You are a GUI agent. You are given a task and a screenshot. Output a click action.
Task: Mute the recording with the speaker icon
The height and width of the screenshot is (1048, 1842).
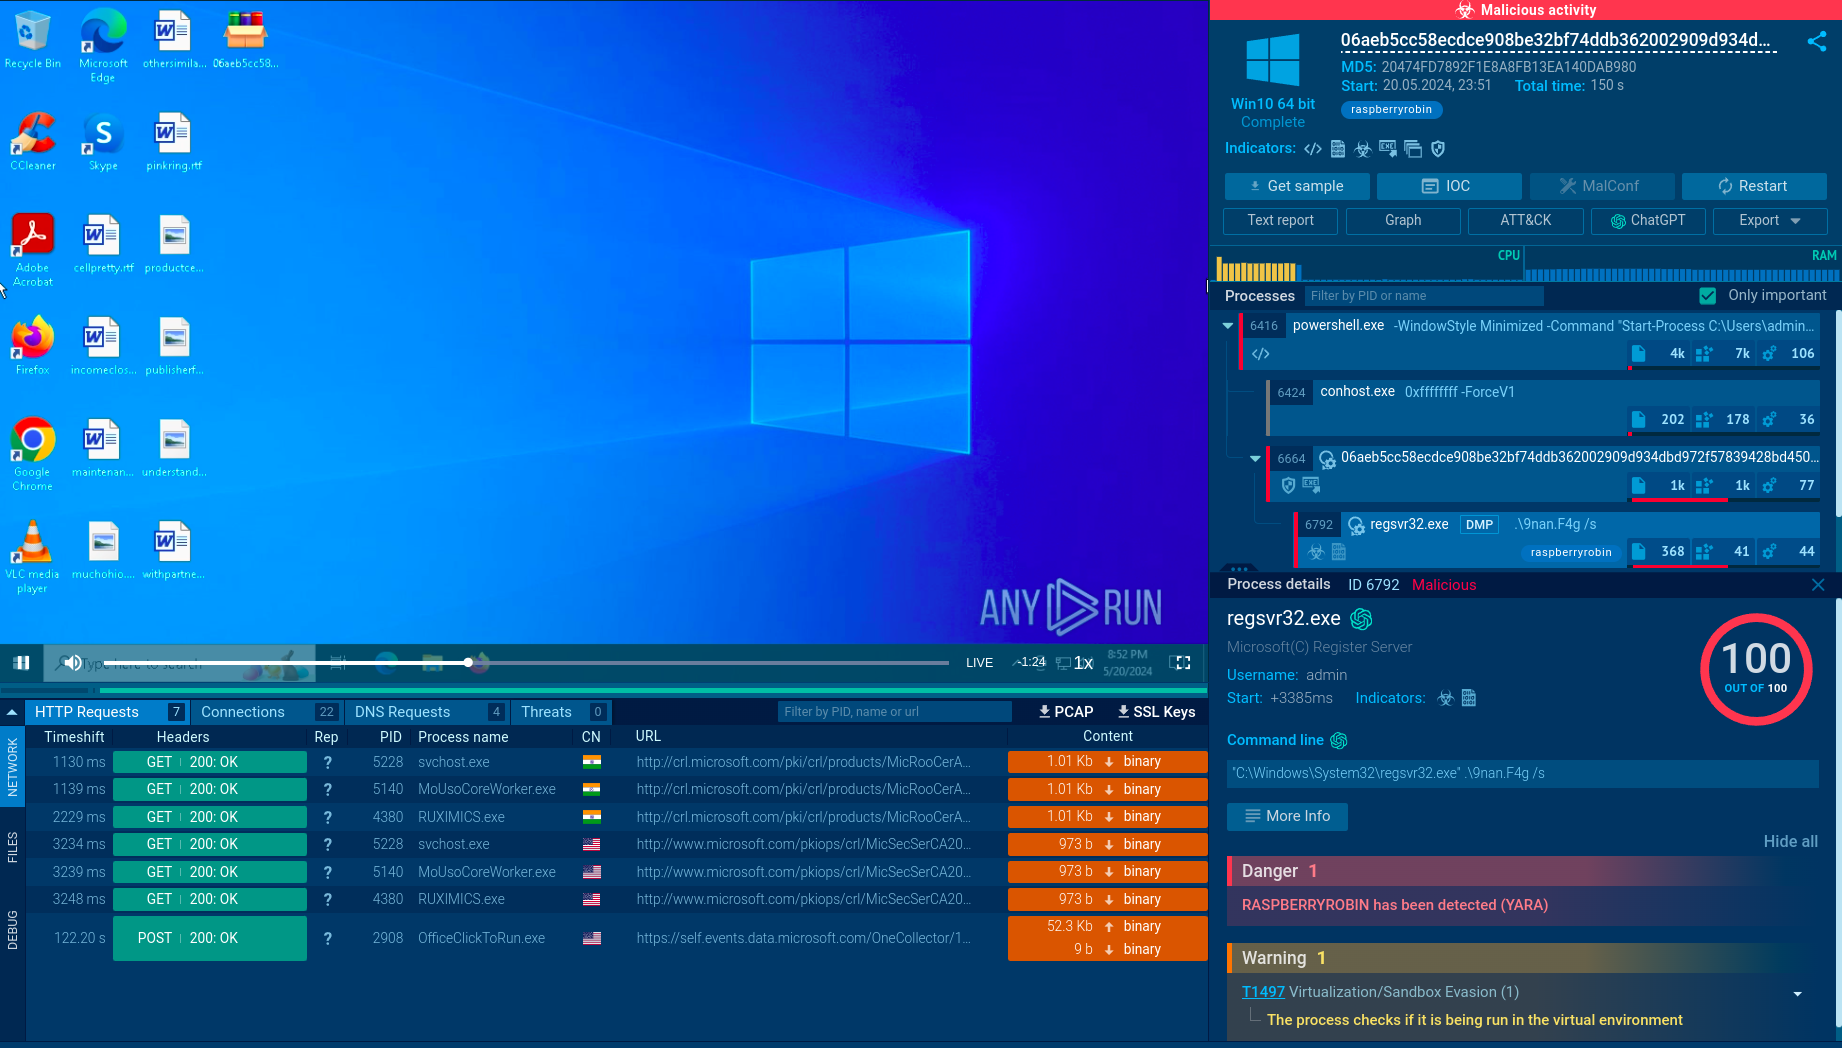(72, 662)
